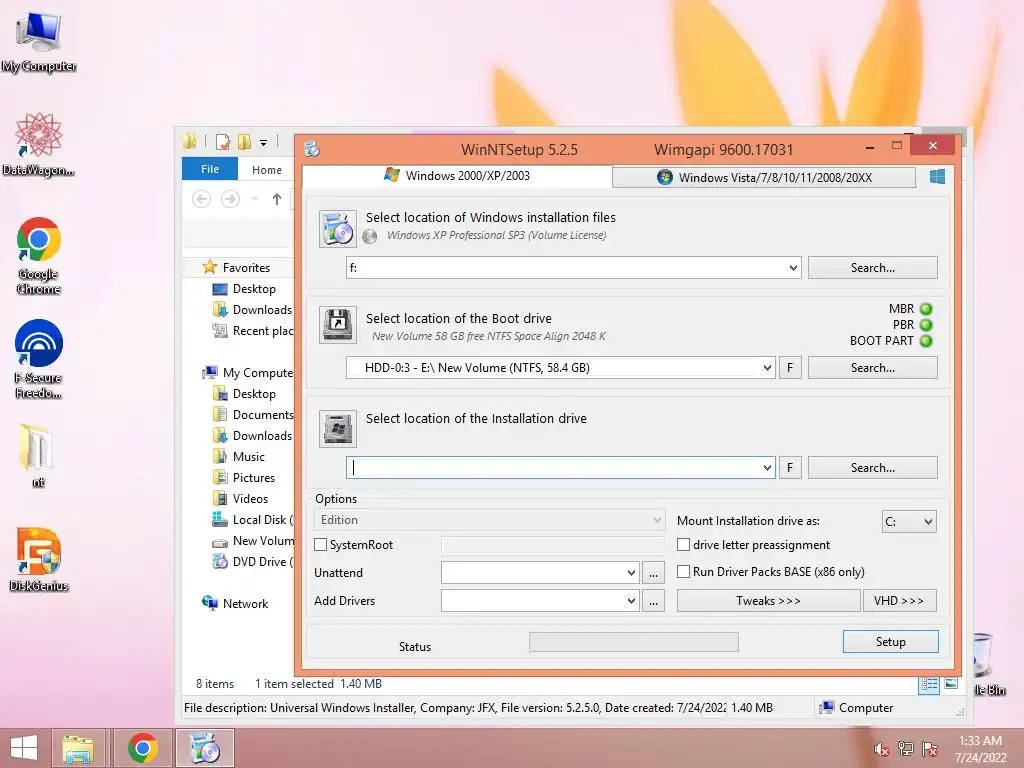The height and width of the screenshot is (768, 1024).
Task: Open Boot drive selection dropdown
Action: pos(767,368)
